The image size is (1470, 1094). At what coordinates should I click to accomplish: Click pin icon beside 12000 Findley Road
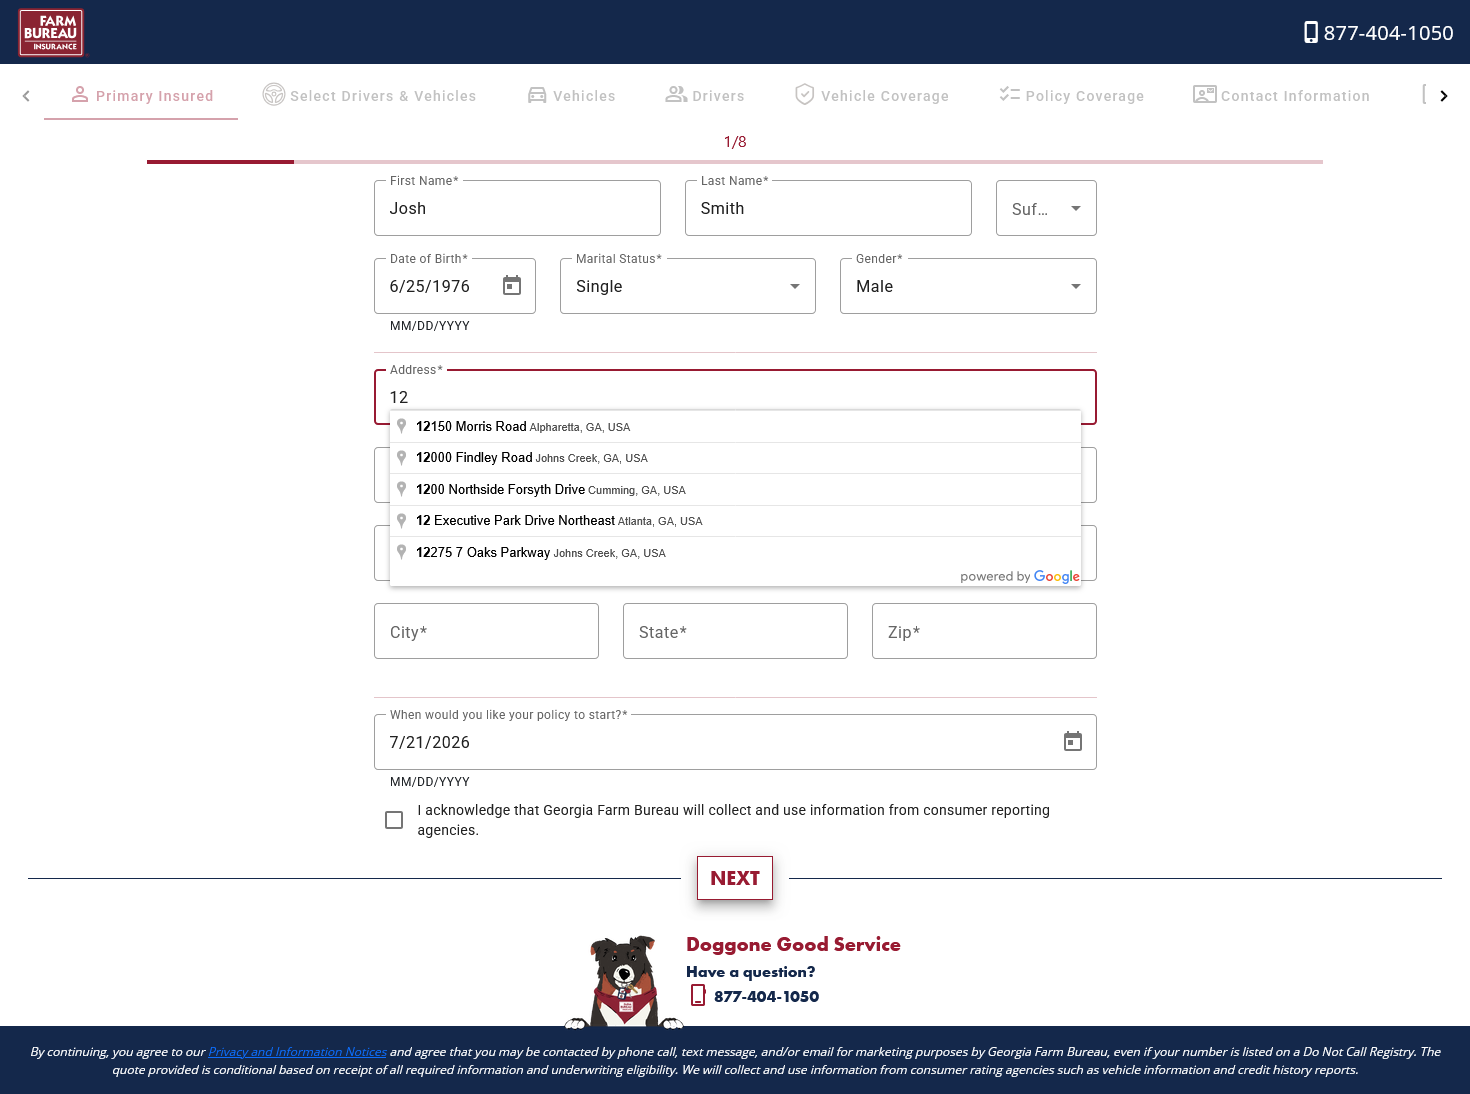click(x=402, y=457)
